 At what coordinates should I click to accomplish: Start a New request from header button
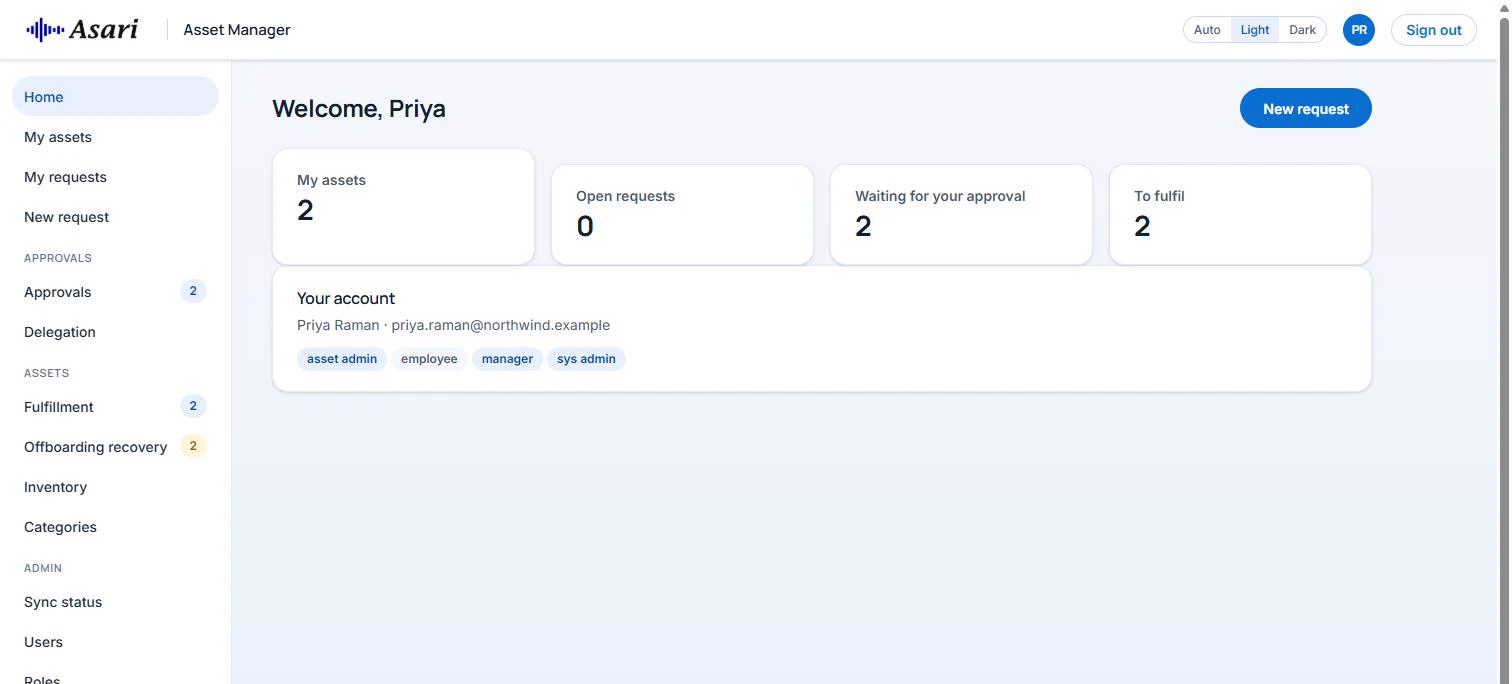pos(1306,109)
